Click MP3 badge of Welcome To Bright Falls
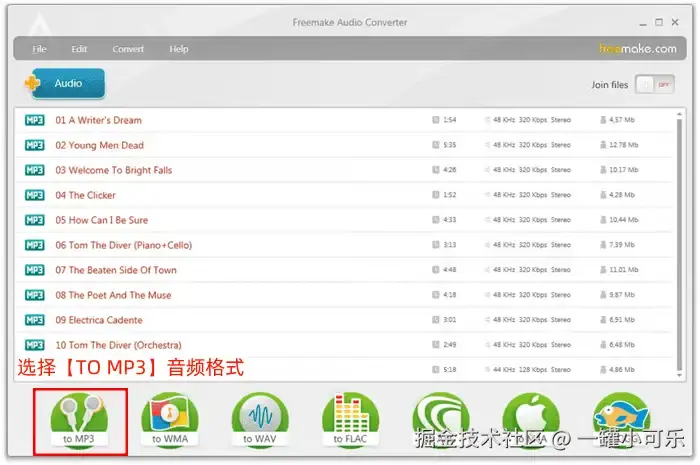The image size is (700, 465). pyautogui.click(x=35, y=170)
